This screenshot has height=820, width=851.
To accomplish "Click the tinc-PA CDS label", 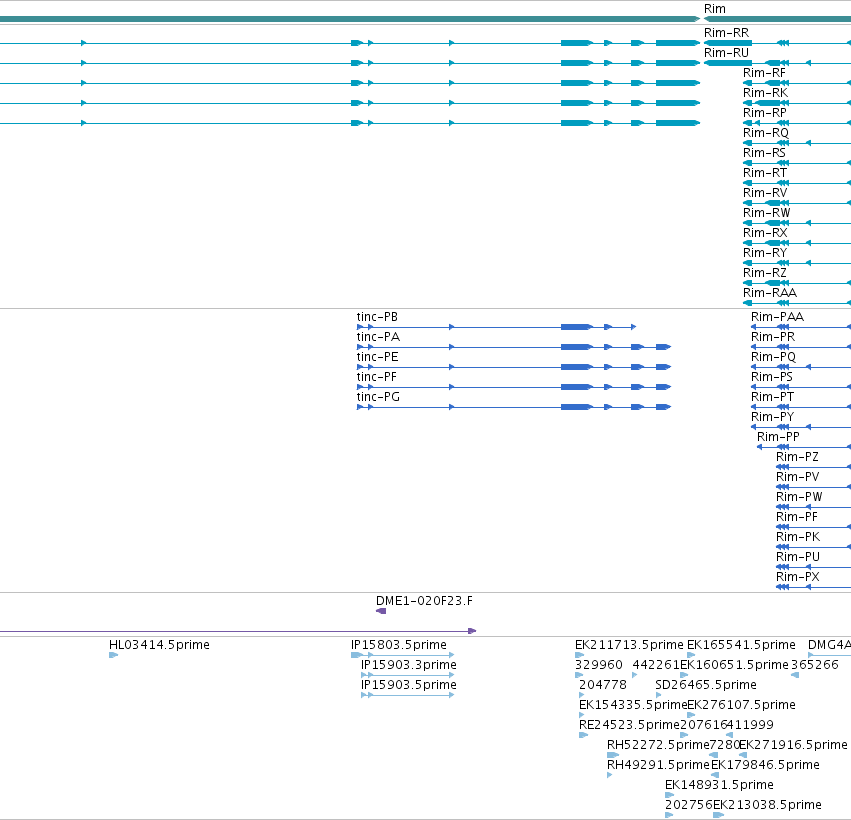I will [x=378, y=337].
